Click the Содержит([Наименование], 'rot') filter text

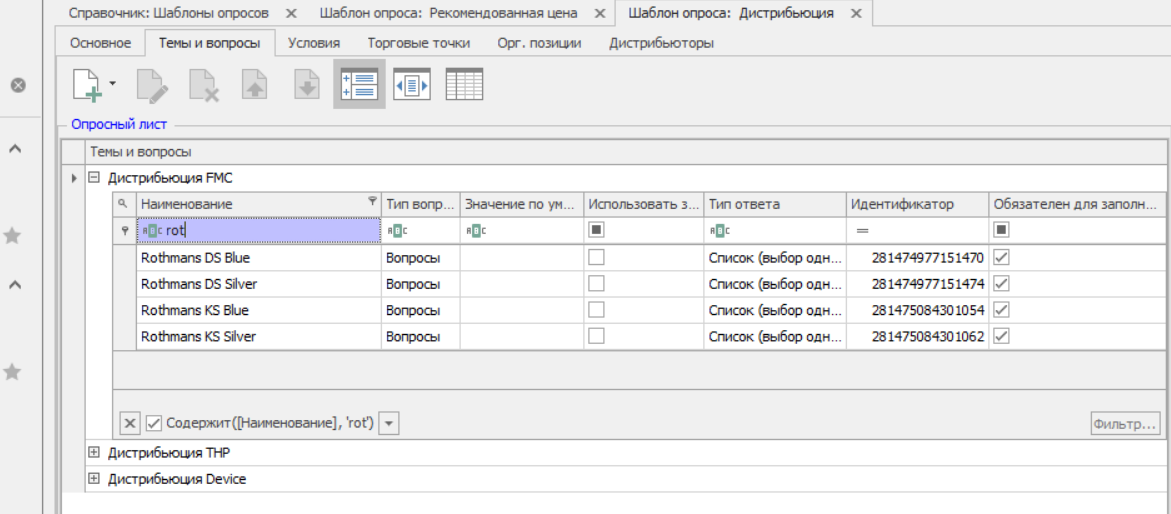pos(270,424)
